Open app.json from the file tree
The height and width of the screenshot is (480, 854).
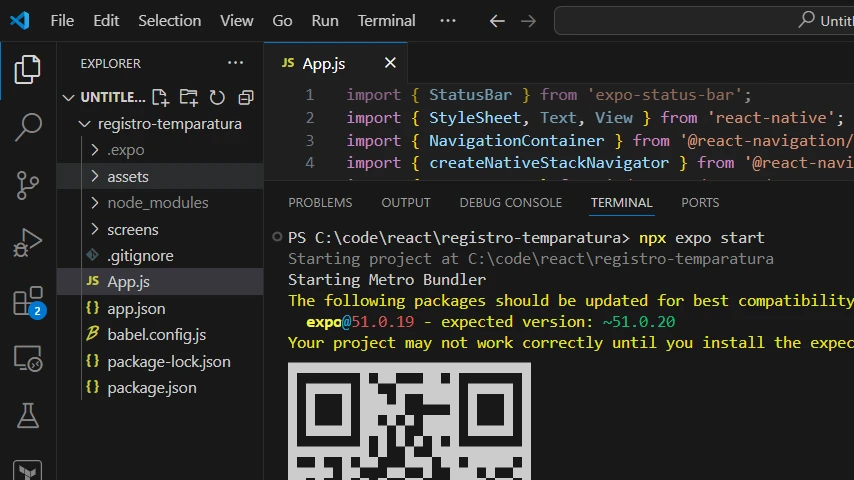point(160,308)
